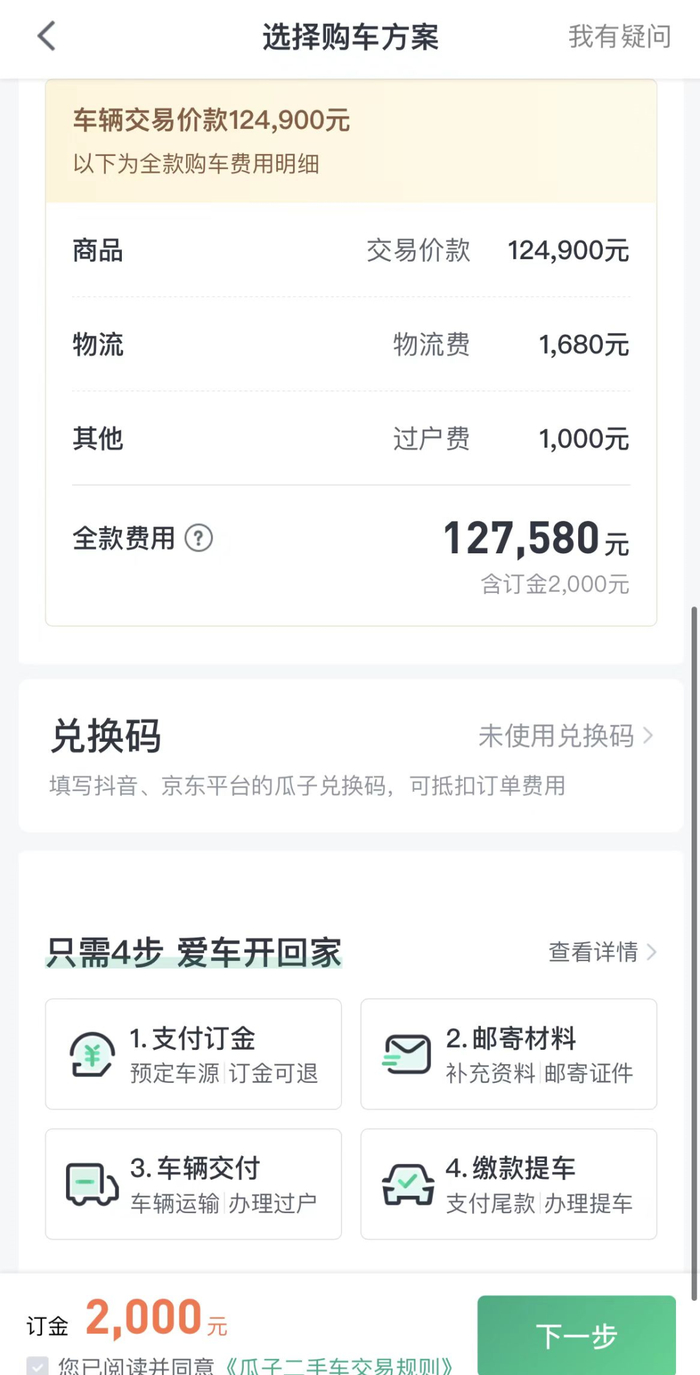Expand 查看详情 chevron arrow
The height and width of the screenshot is (1375, 700).
pyautogui.click(x=652, y=952)
